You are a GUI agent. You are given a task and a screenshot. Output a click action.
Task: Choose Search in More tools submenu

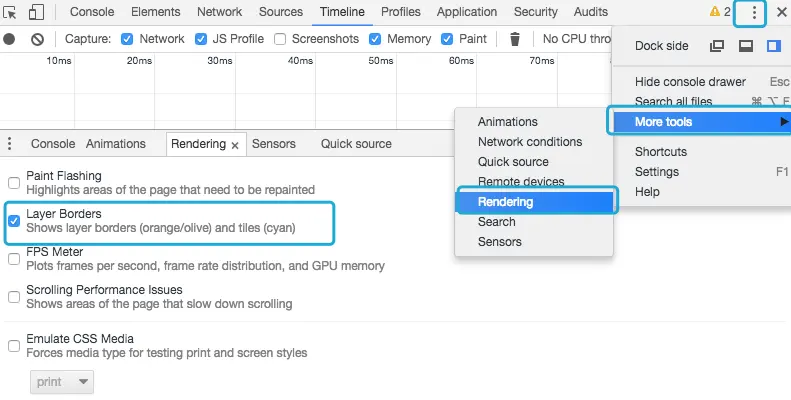[534, 222]
